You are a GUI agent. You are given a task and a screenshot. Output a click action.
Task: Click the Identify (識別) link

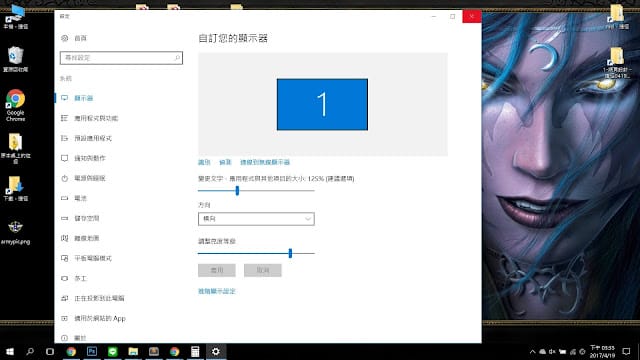(x=204, y=162)
